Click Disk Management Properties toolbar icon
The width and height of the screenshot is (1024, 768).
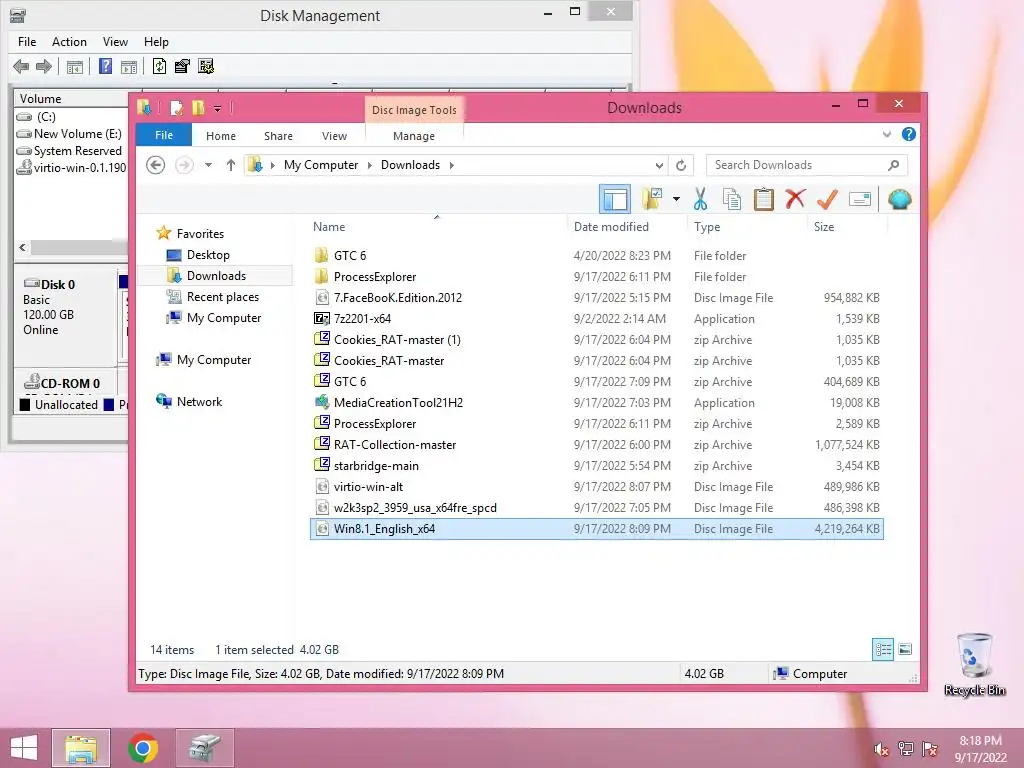coord(182,66)
